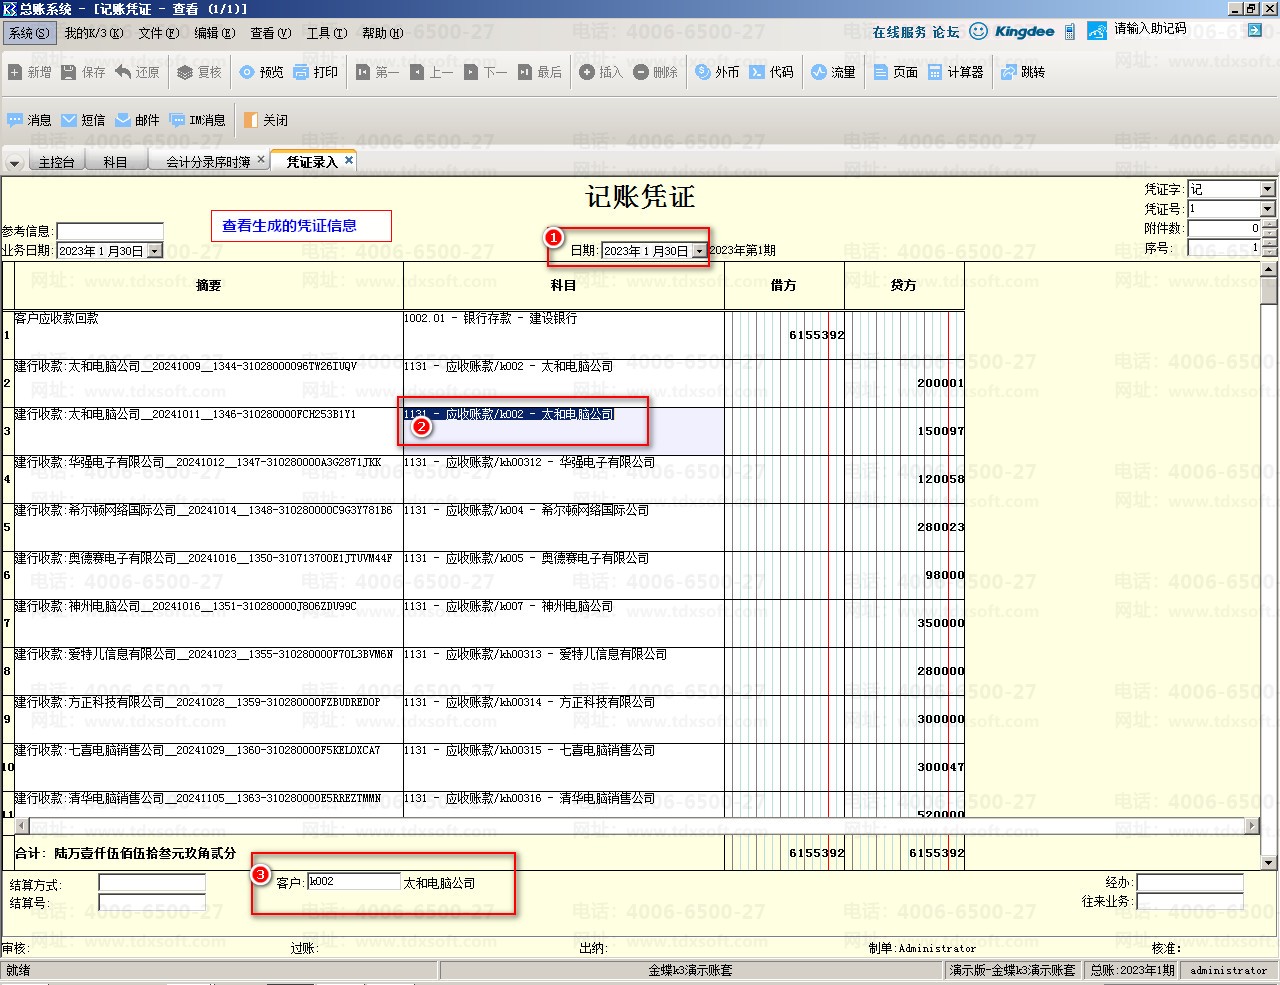Click the Save (保存) toolbar icon
The height and width of the screenshot is (985, 1280).
click(x=69, y=72)
